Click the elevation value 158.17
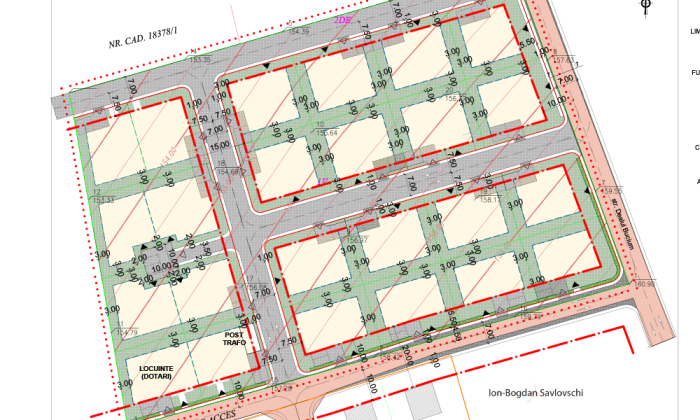Image resolution: width=700 pixels, height=420 pixels. 490,200
